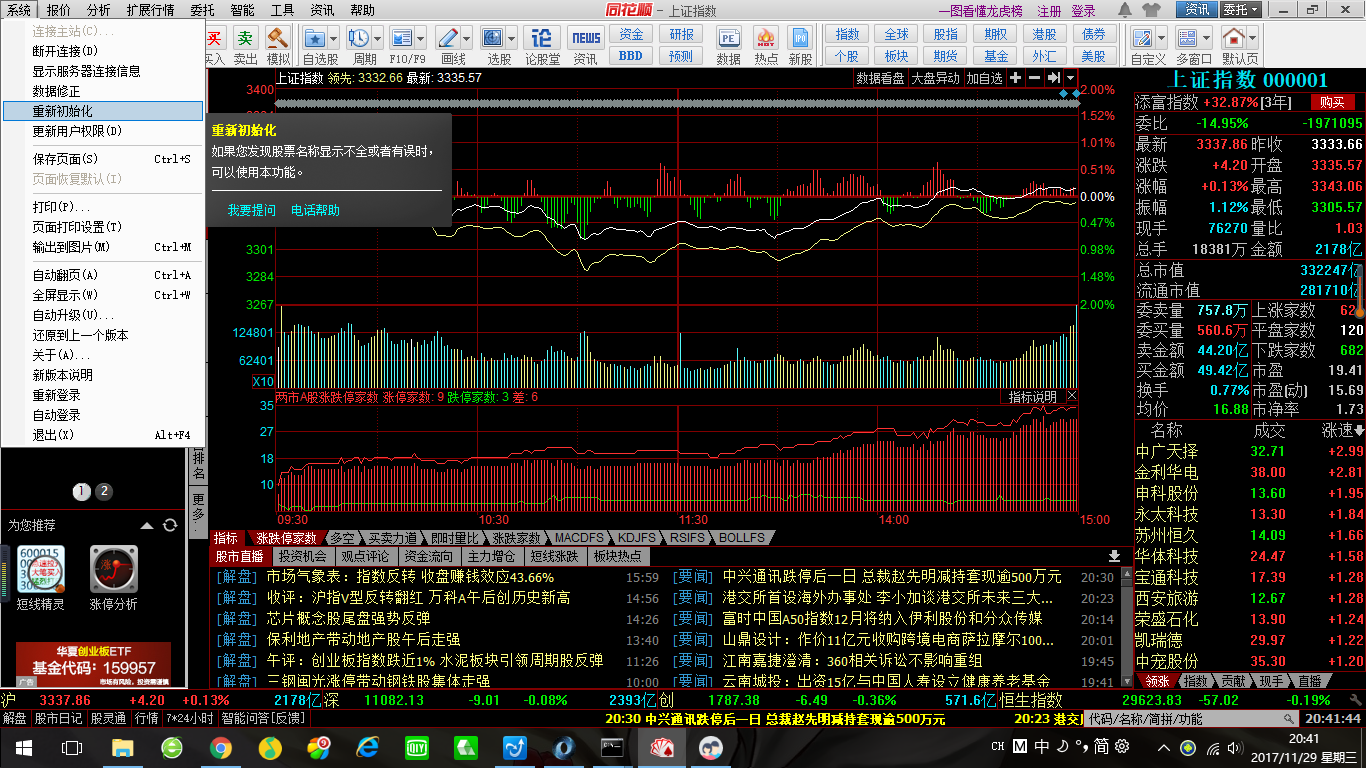Screen dimensions: 1366x768
Task: Open File Explorer on the taskbar
Action: pos(122,747)
